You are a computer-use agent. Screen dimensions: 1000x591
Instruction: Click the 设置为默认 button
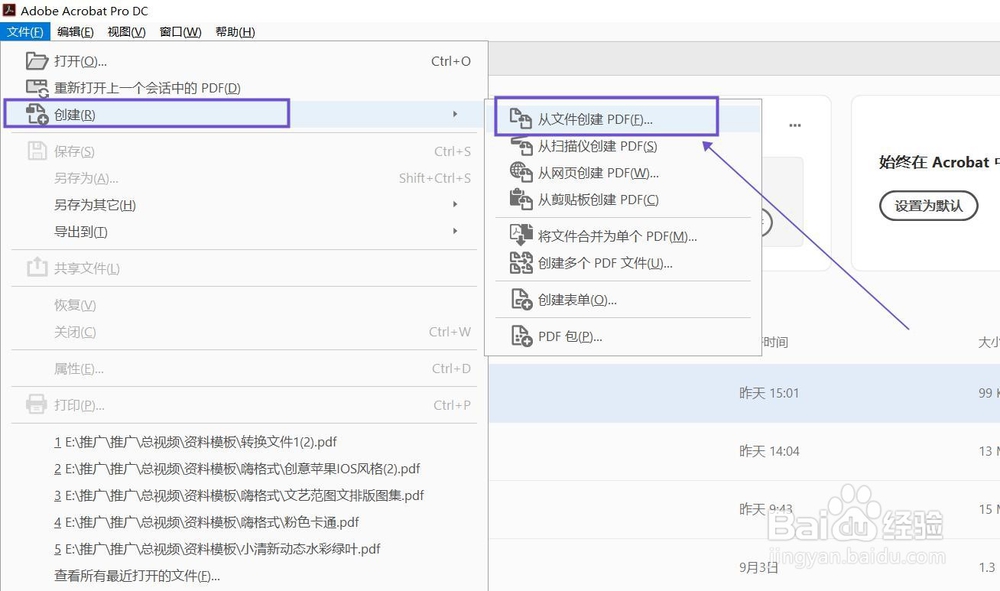pos(930,205)
